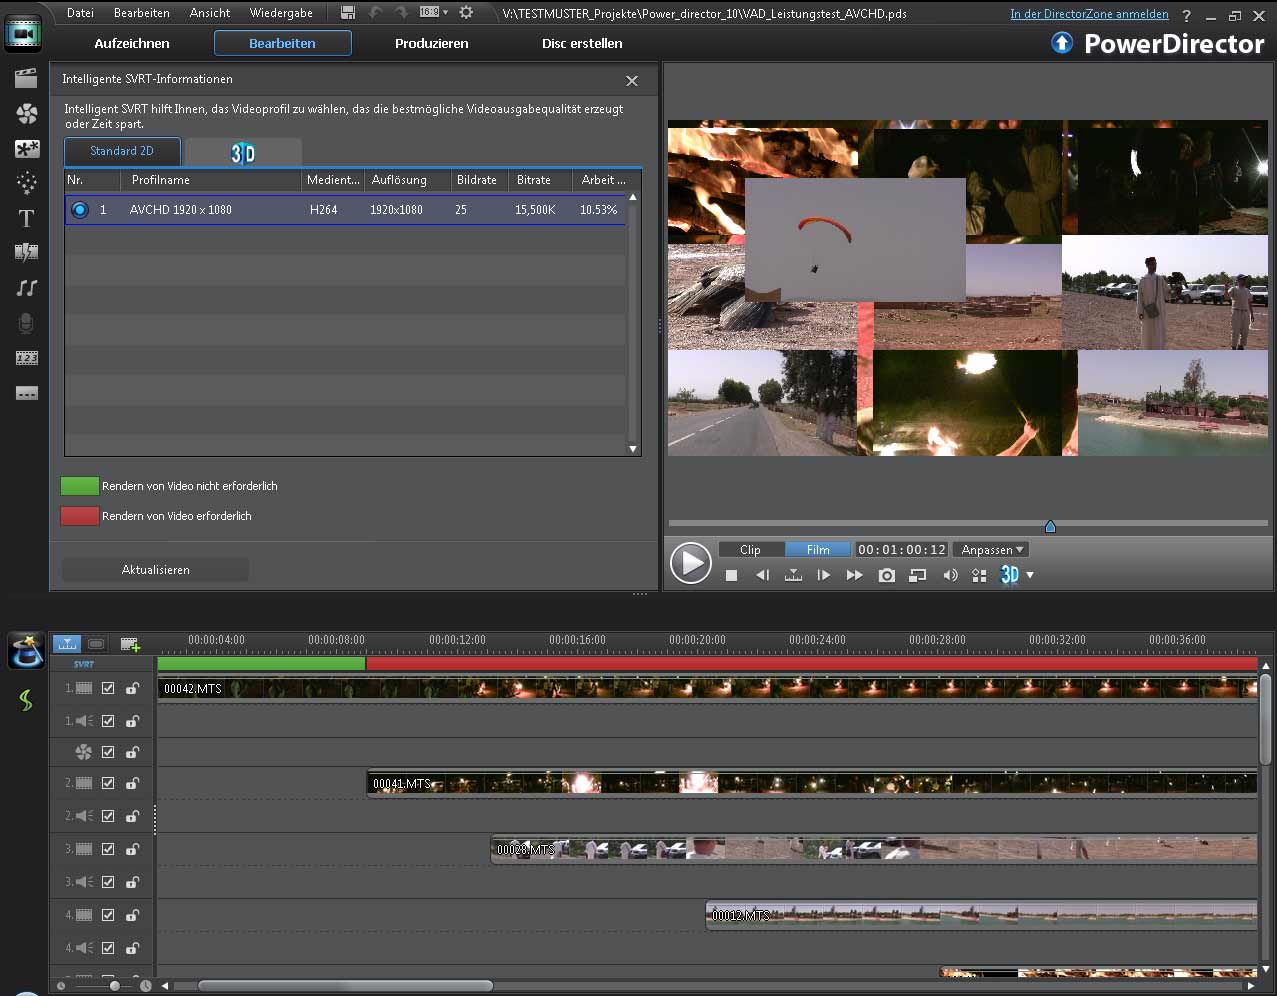Viewport: 1277px width, 996px height.
Task: Click the undo arrow in the top toolbar
Action: click(x=376, y=13)
